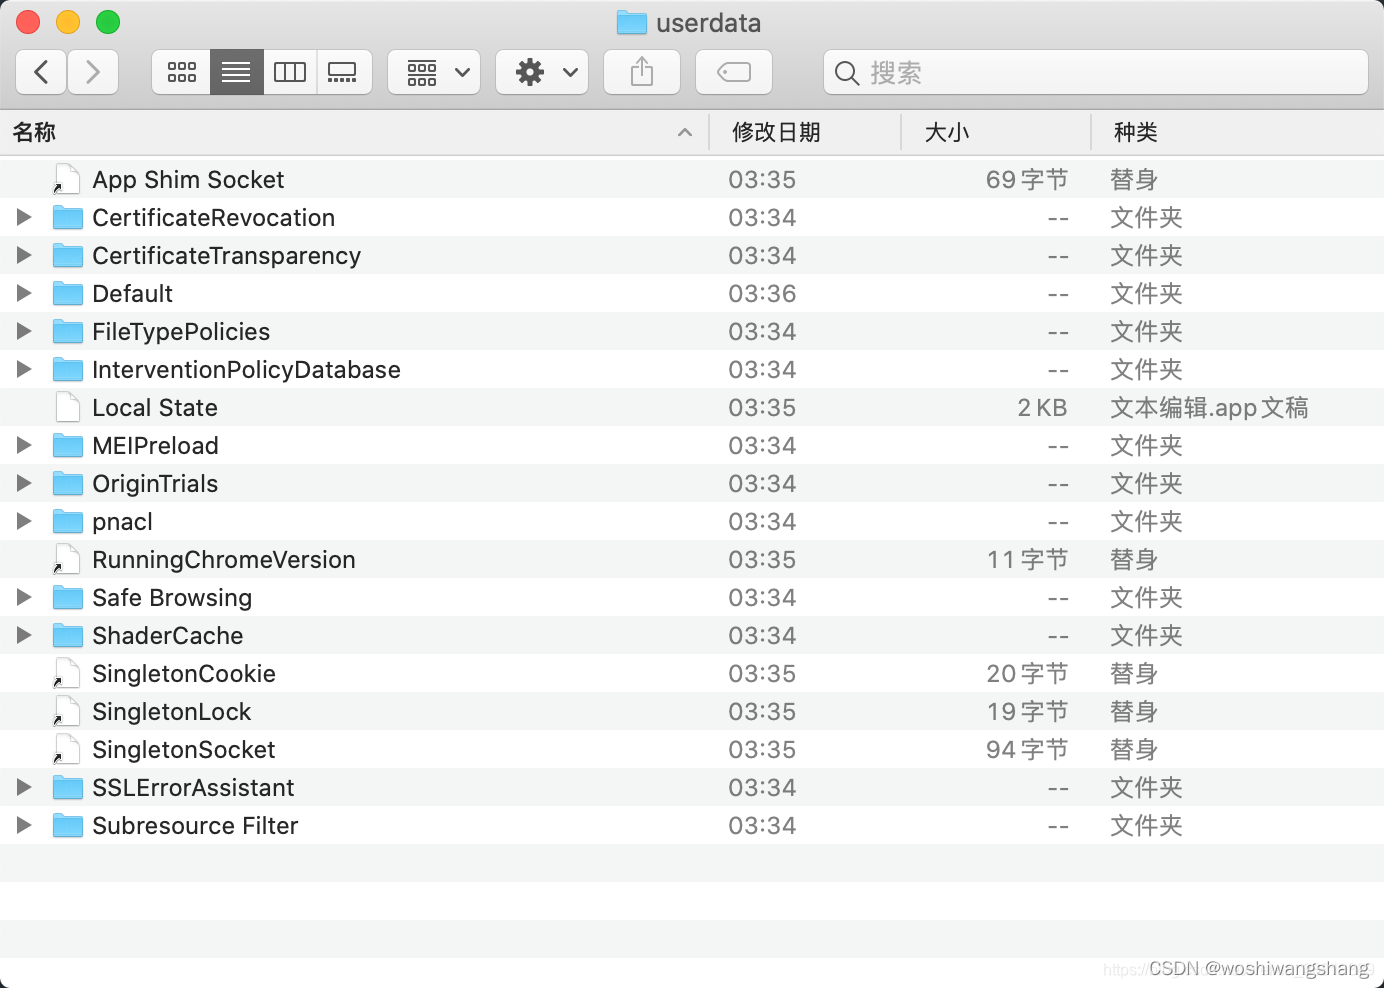Expand the ShaderCache folder
Viewport: 1384px width, 988px height.
click(24, 635)
